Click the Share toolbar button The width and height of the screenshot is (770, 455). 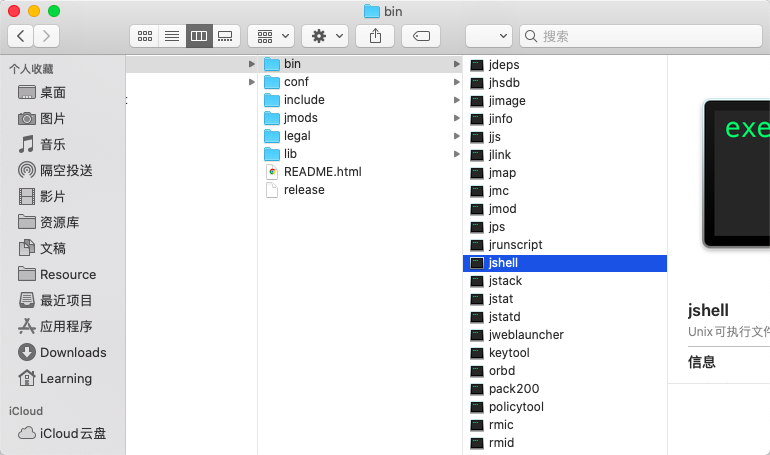(376, 36)
